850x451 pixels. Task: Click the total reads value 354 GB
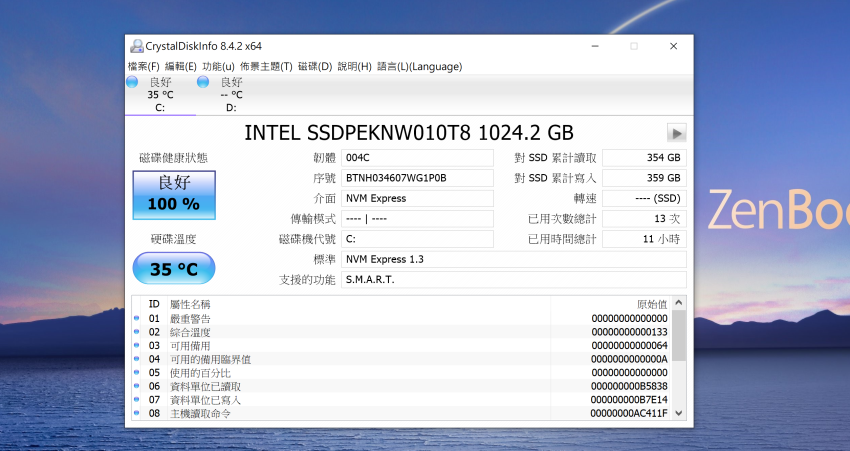pos(645,158)
